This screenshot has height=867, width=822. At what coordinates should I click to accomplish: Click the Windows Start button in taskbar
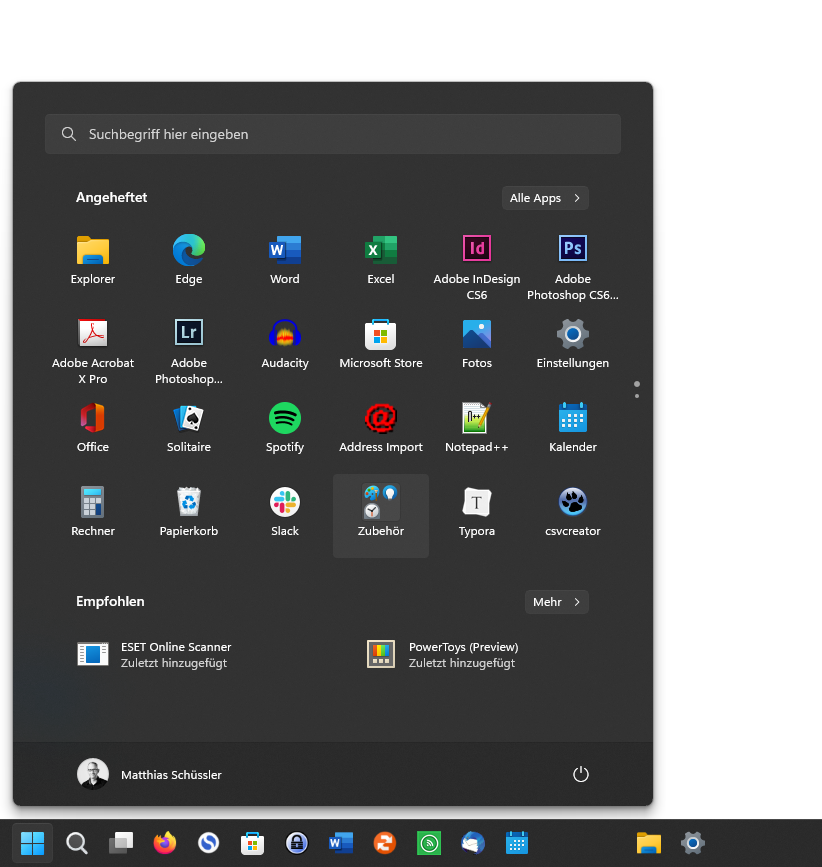(32, 843)
